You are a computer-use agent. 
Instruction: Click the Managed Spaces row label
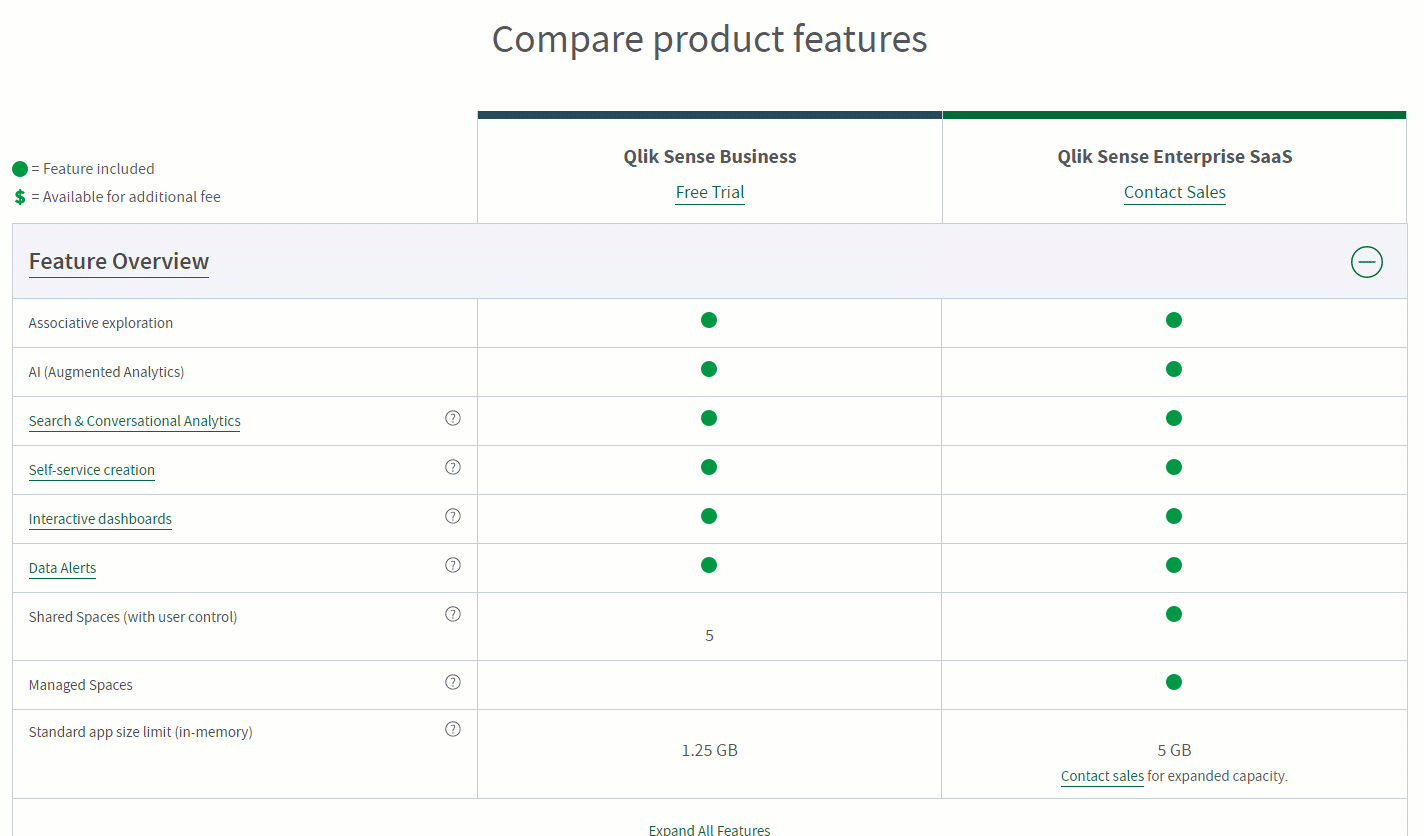tap(81, 685)
